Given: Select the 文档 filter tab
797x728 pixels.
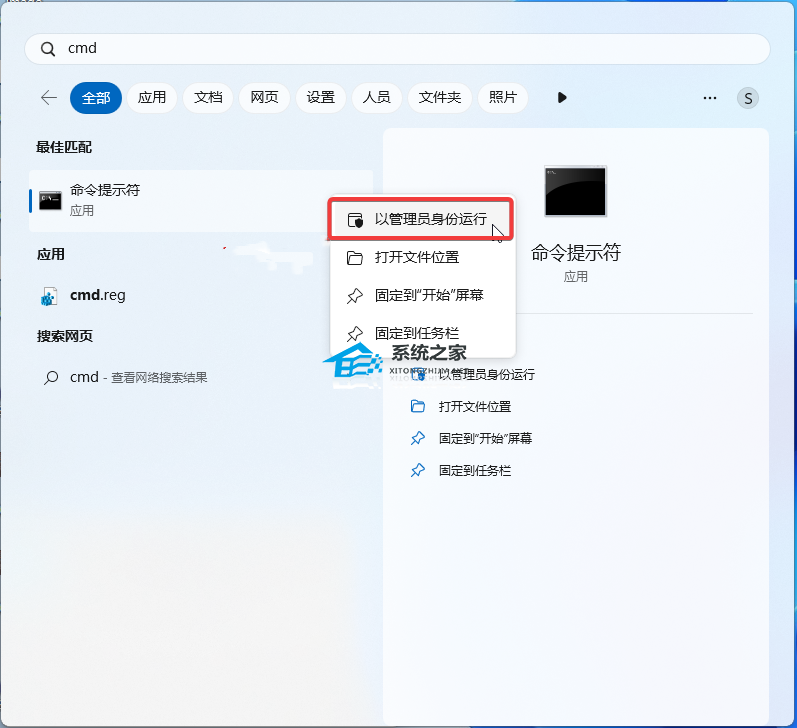Looking at the screenshot, I should coord(208,97).
